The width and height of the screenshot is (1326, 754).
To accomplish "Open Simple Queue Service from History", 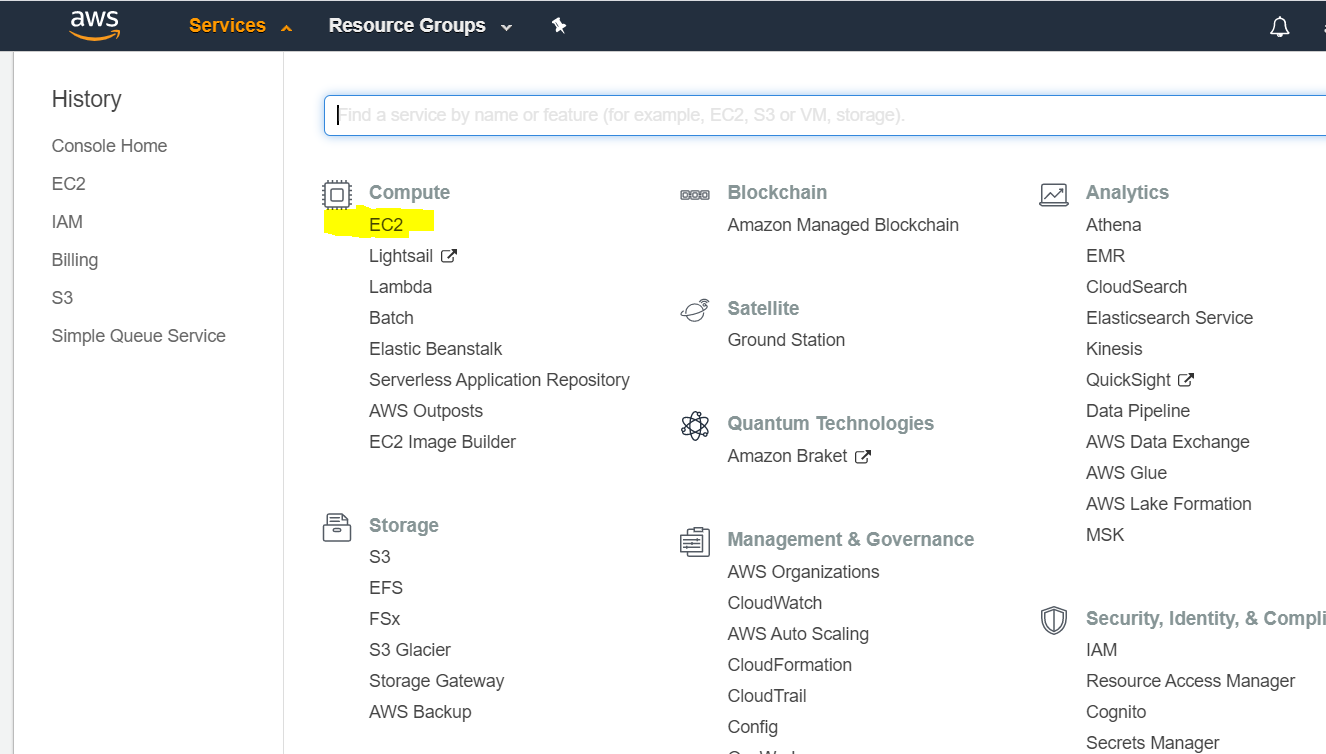I will tap(138, 336).
